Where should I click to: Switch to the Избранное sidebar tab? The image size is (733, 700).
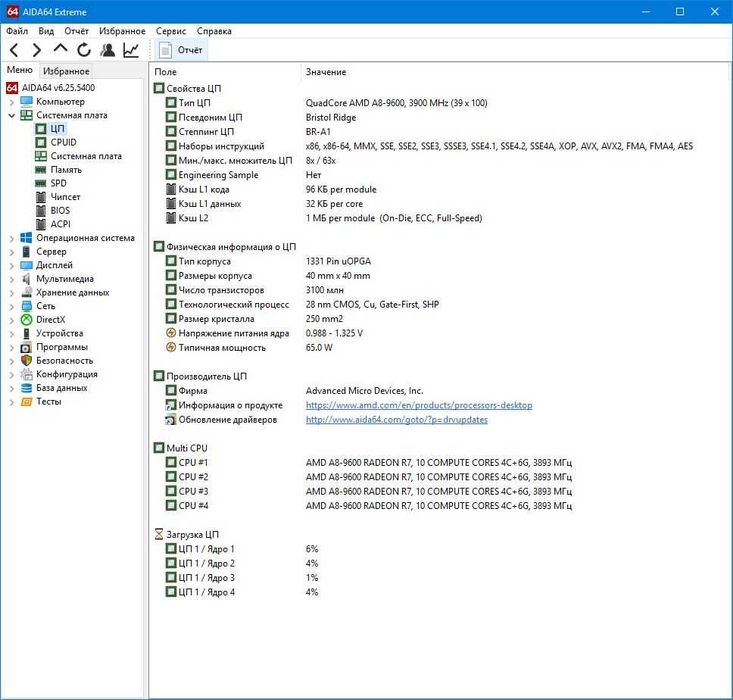[66, 71]
